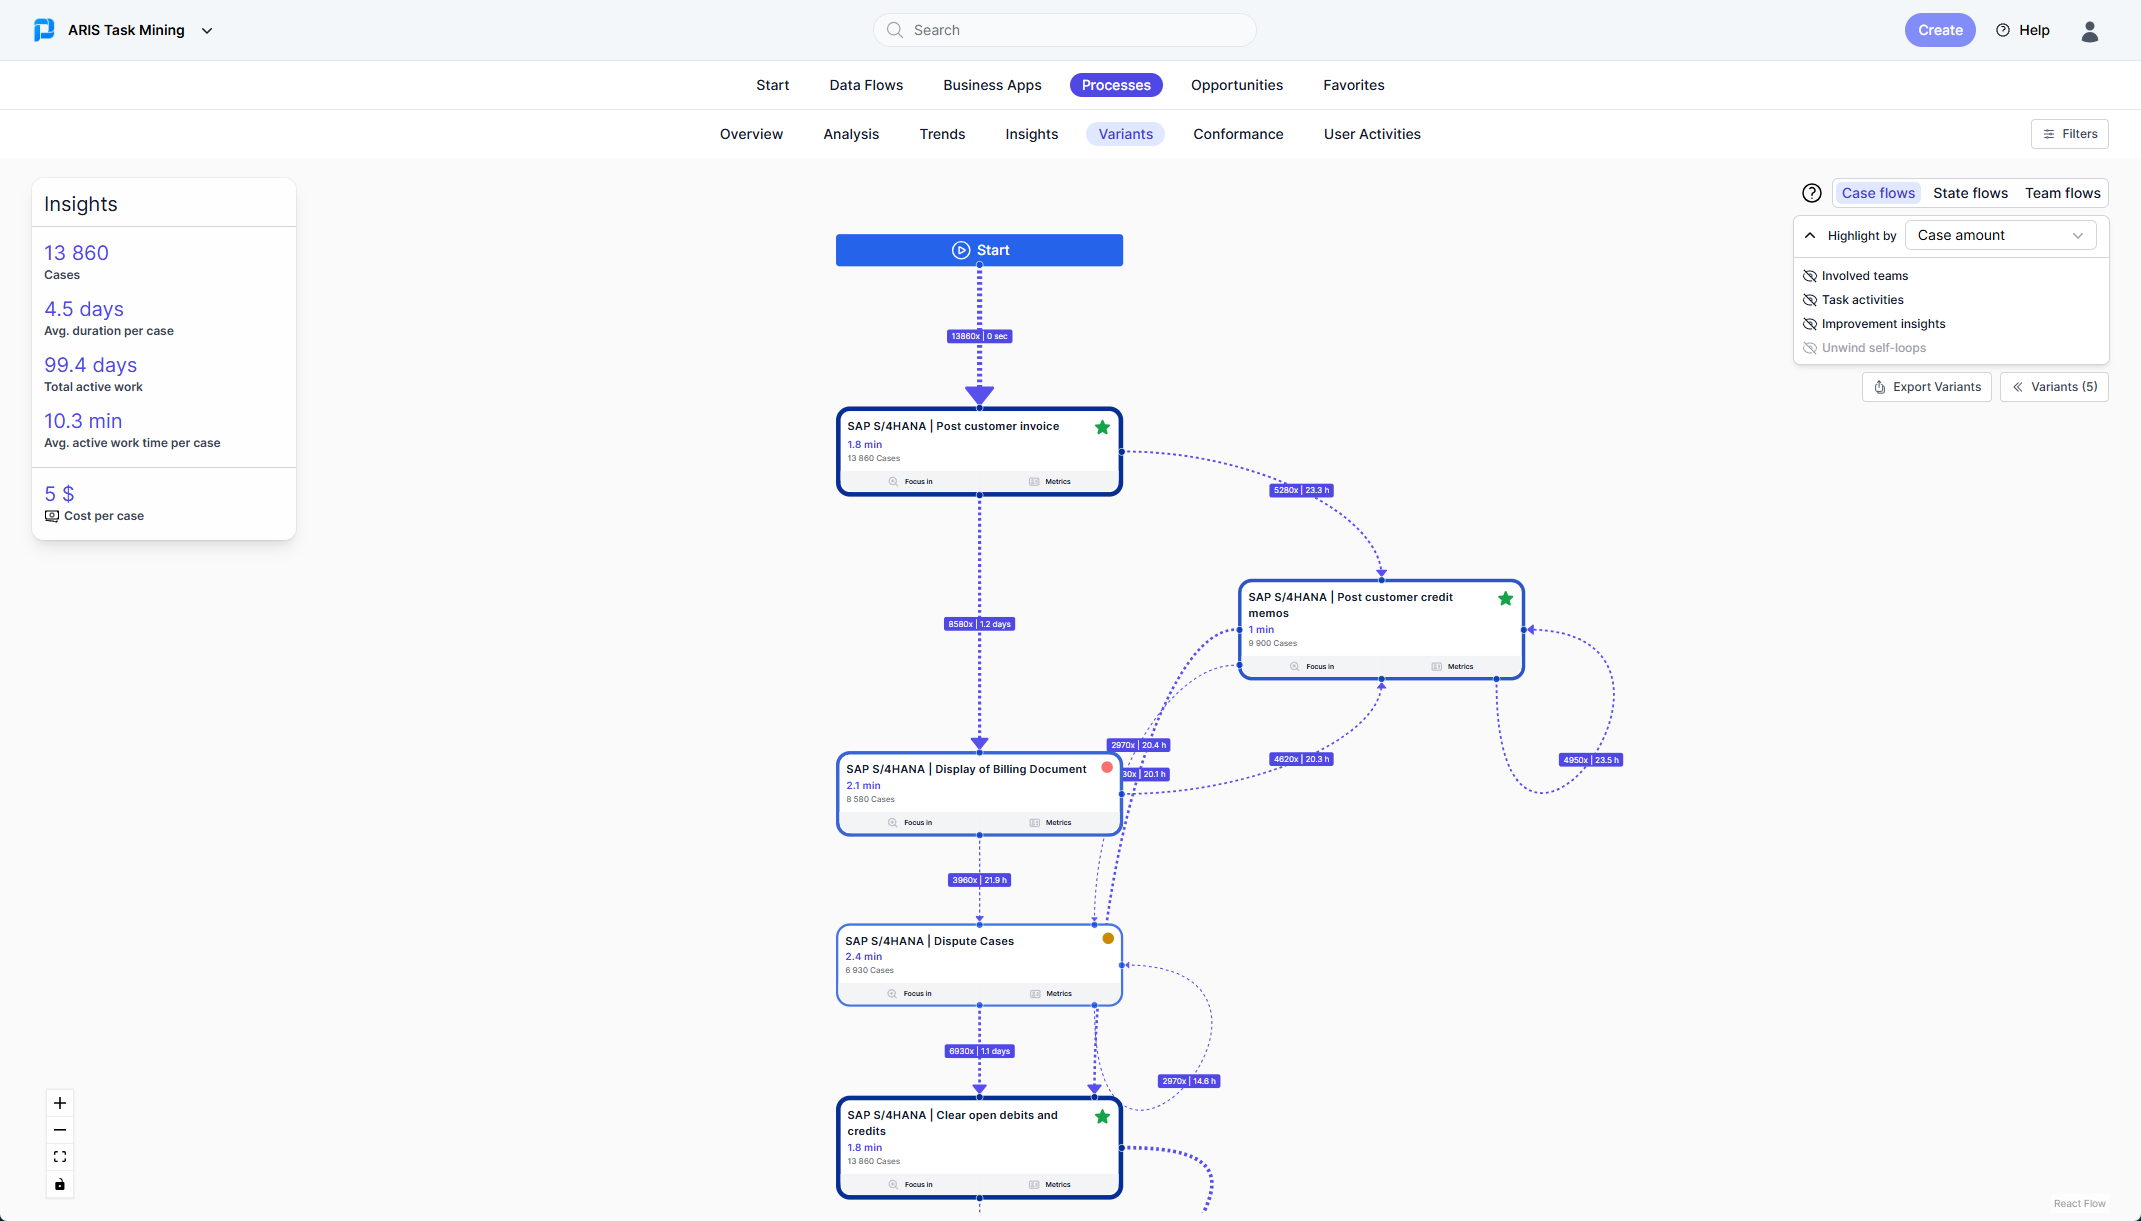The height and width of the screenshot is (1221, 2141).
Task: Click Focus in on Clear open debits and credits node
Action: (910, 1185)
